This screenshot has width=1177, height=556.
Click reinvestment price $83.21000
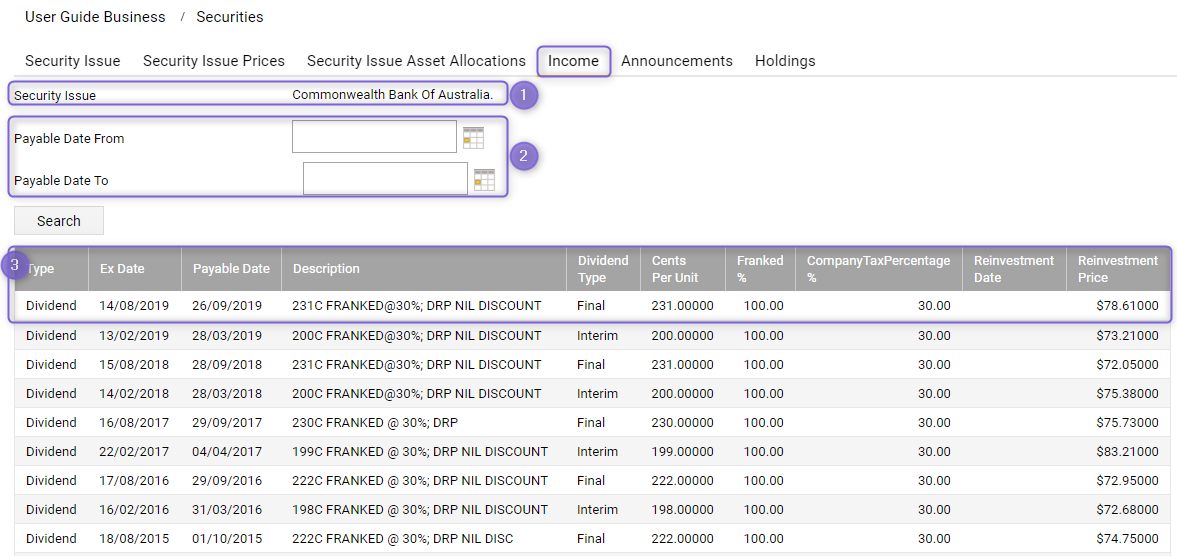[1125, 452]
